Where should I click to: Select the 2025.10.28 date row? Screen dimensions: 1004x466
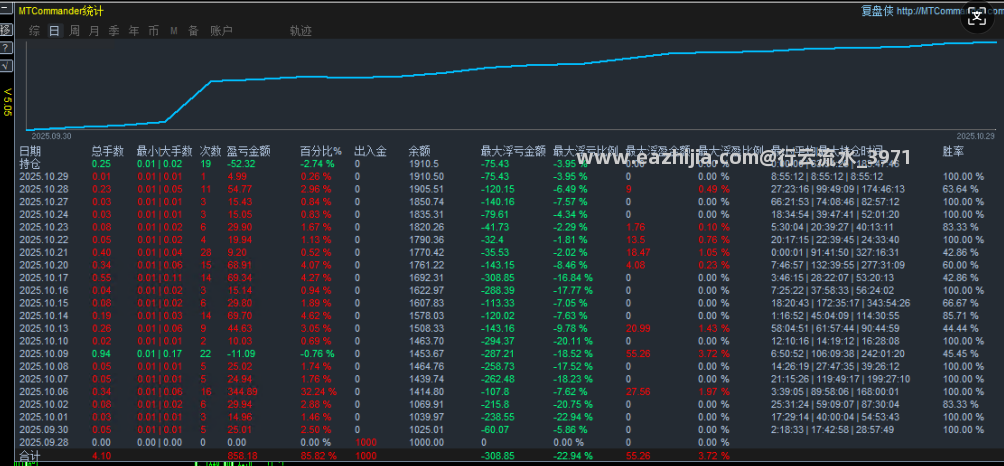[44, 189]
